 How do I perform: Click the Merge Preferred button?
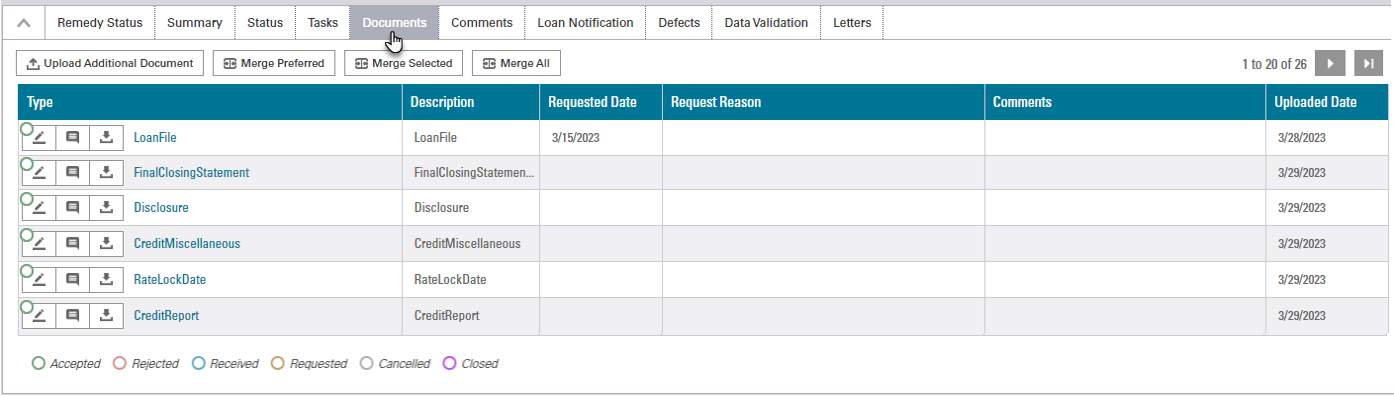(x=274, y=63)
